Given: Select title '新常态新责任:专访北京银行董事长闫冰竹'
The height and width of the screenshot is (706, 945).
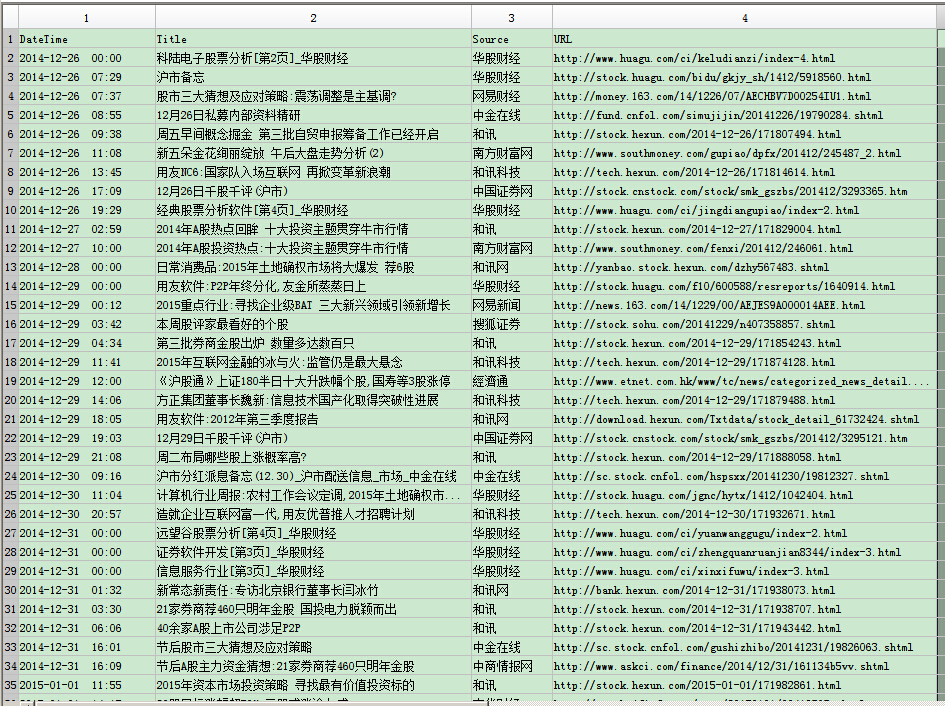Looking at the screenshot, I should [x=313, y=590].
